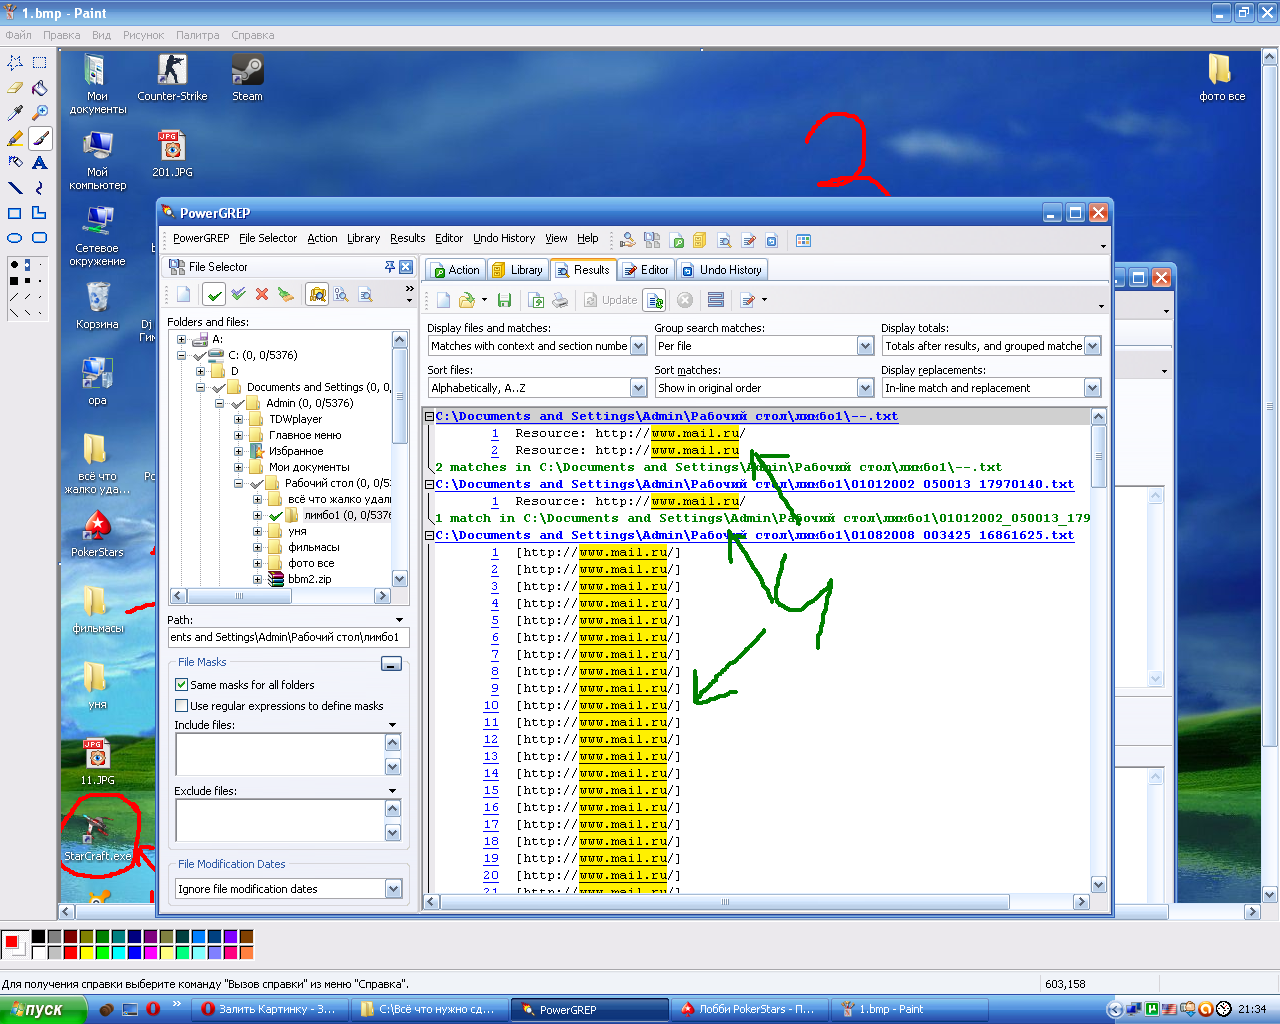Select the Polygon shape tool in Paint

coord(40,212)
